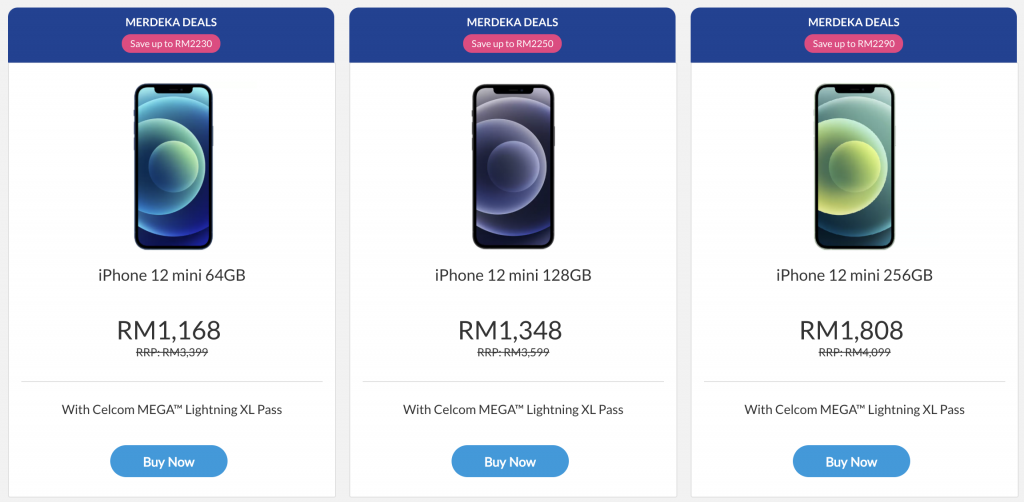Click the struck-through RRP: RM4,099 text
1024x502 pixels.
point(854,352)
